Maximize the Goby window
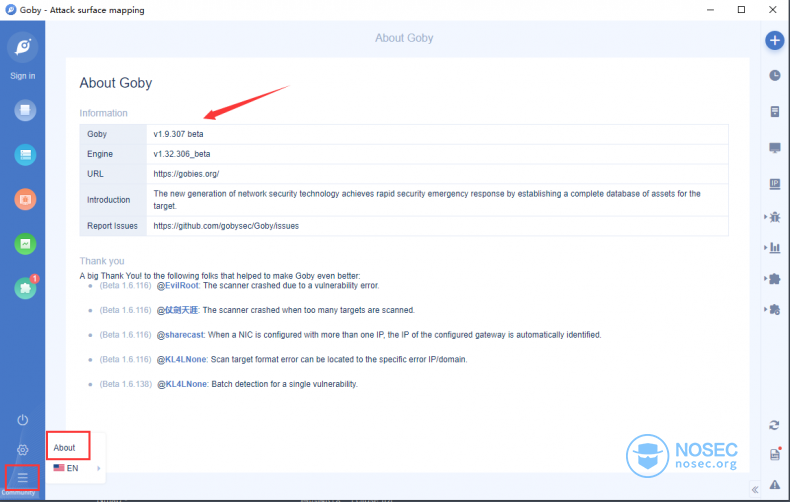 (741, 10)
